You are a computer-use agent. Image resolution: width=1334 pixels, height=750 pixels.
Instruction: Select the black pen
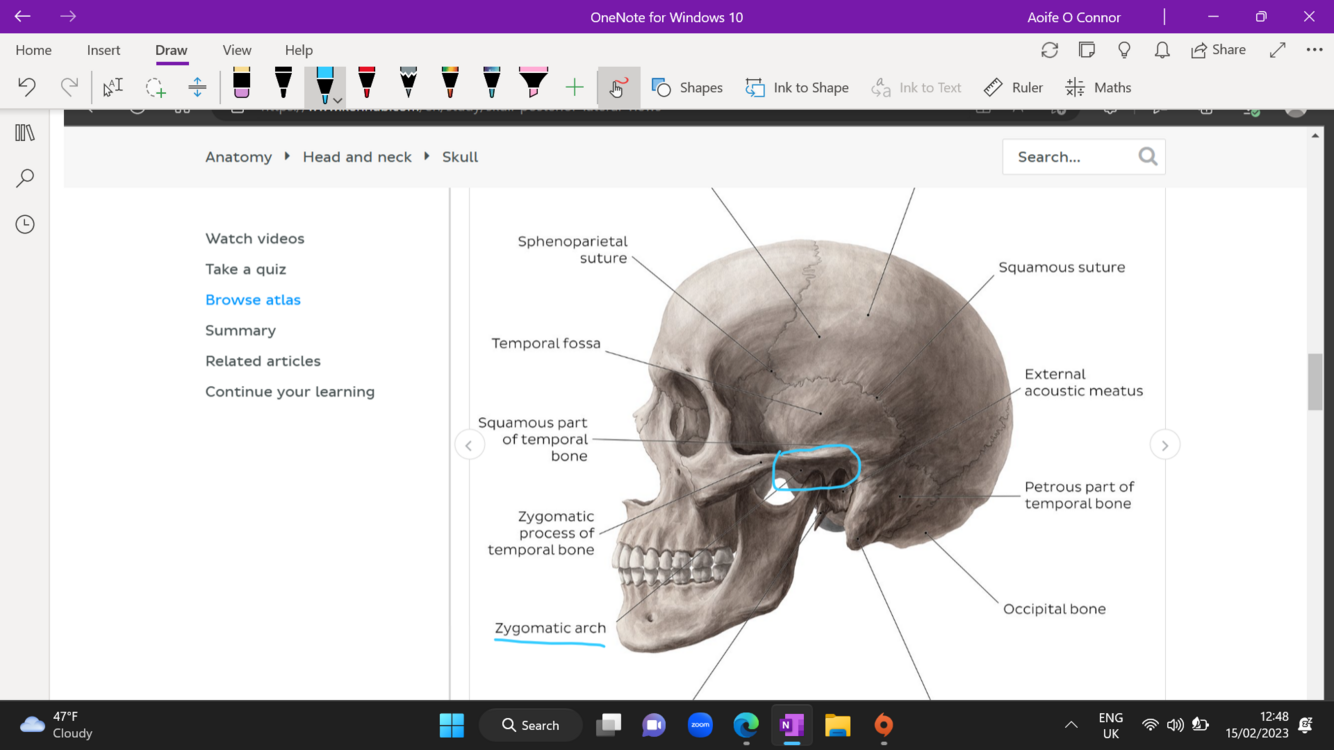[283, 84]
